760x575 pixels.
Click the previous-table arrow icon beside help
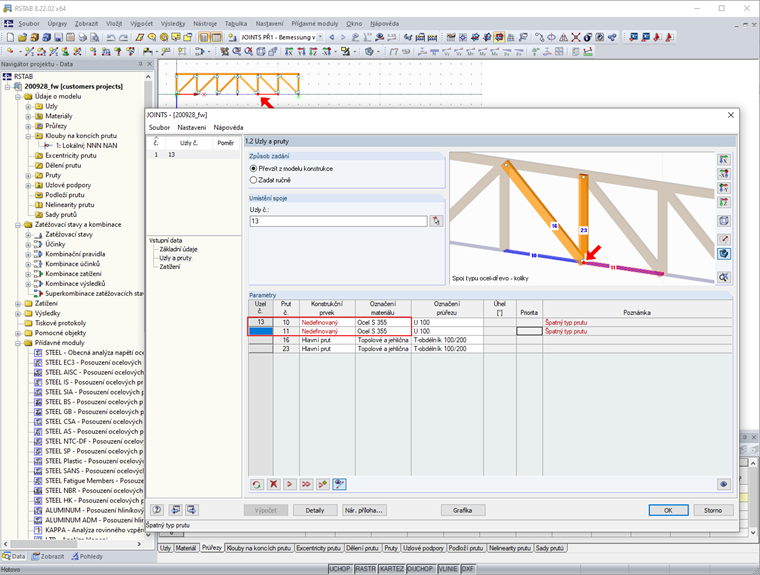(175, 510)
